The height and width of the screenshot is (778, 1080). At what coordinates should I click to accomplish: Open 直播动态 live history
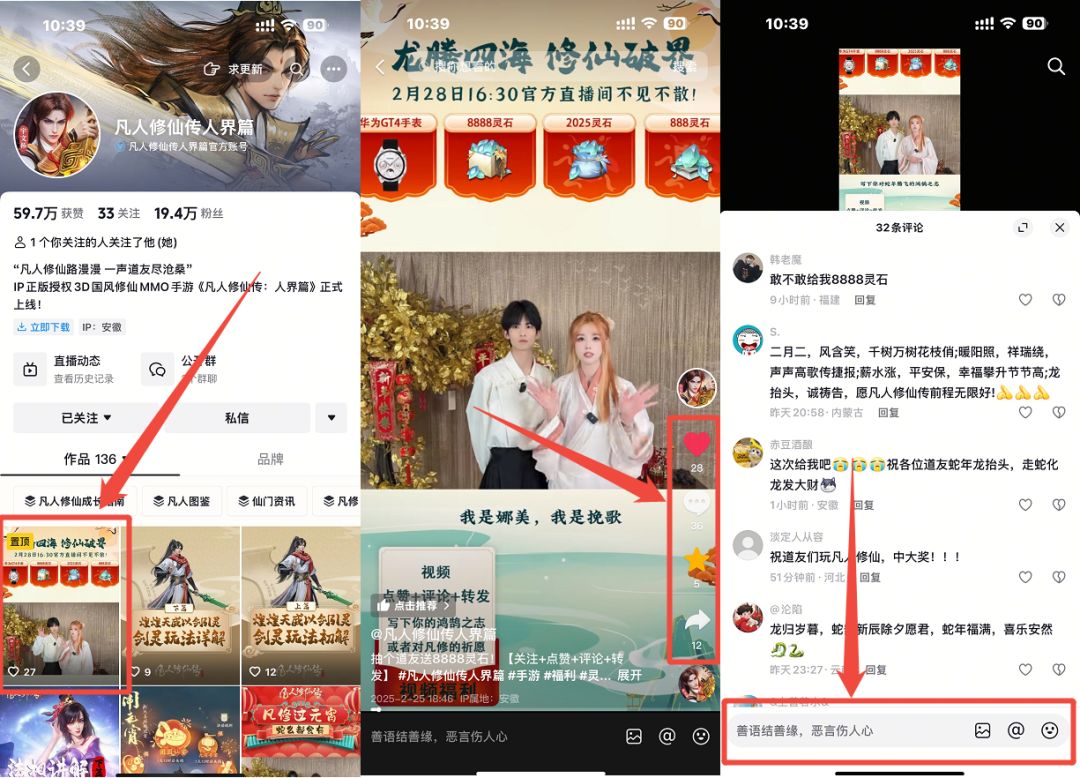(66, 369)
